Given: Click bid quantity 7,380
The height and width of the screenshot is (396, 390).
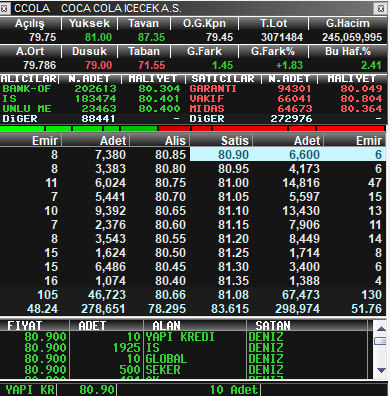Looking at the screenshot, I should (110, 155).
